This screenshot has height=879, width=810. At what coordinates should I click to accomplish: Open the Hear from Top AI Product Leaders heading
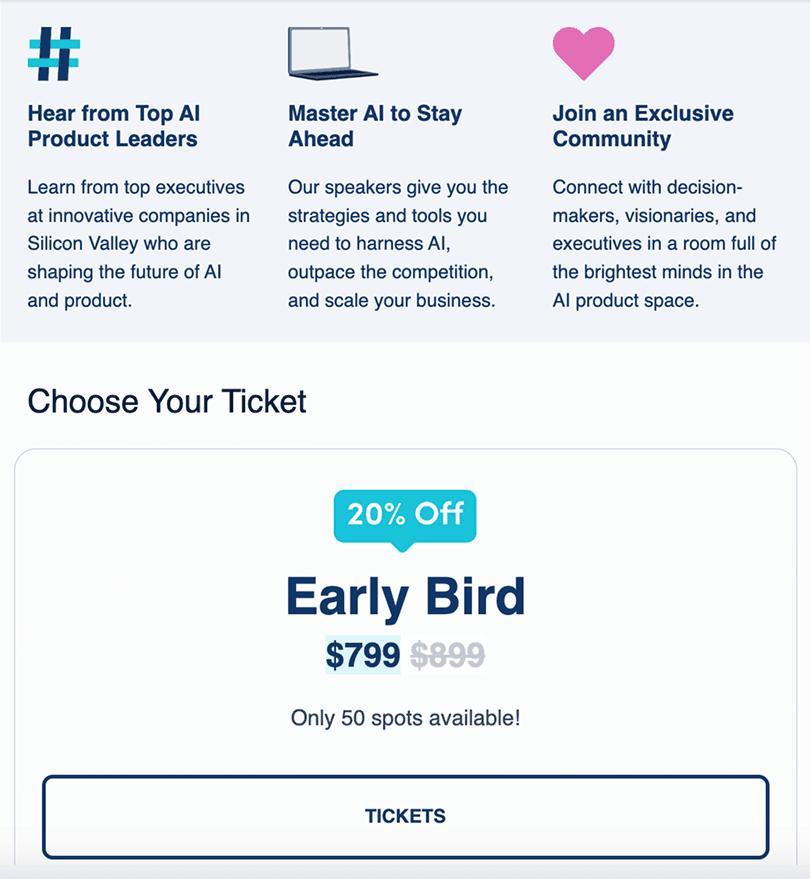pyautogui.click(x=114, y=126)
